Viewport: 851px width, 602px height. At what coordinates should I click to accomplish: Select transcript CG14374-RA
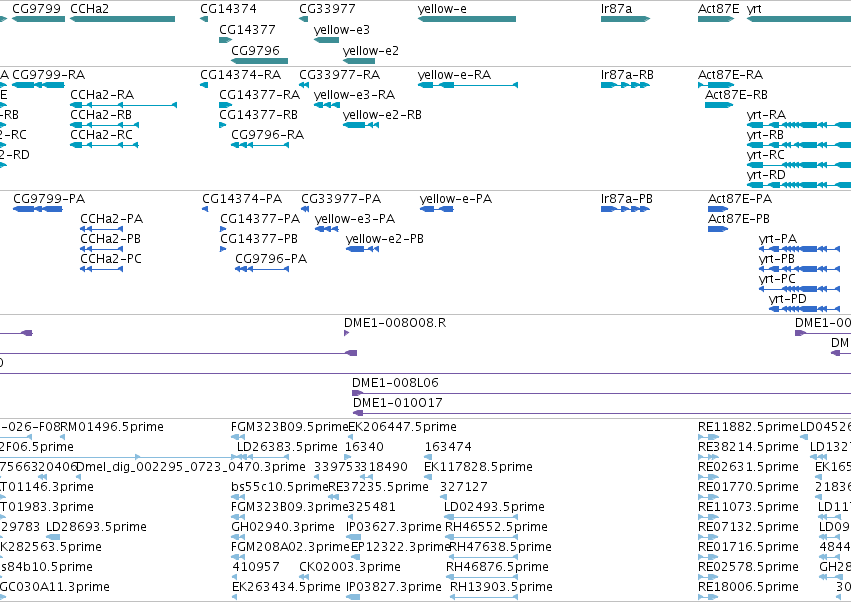(204, 85)
